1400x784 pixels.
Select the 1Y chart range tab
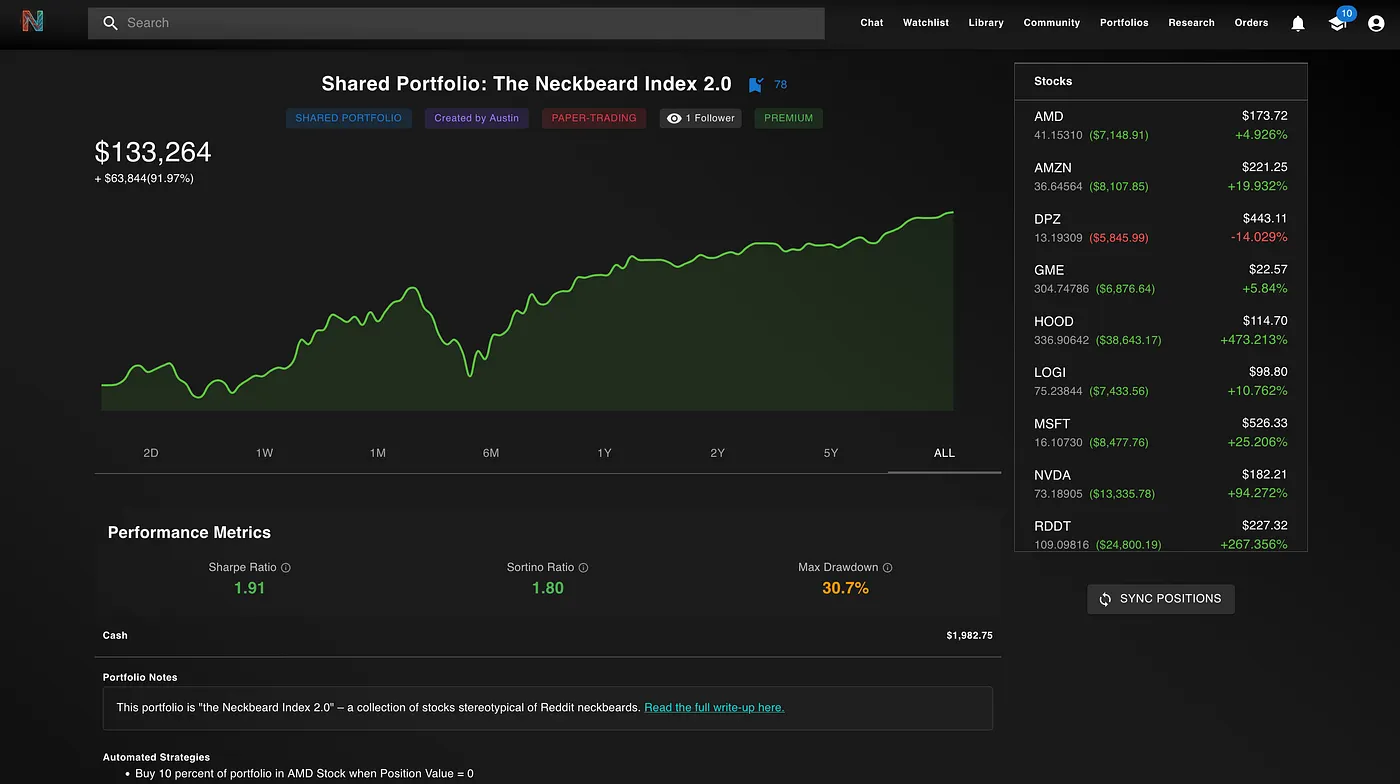click(x=604, y=453)
